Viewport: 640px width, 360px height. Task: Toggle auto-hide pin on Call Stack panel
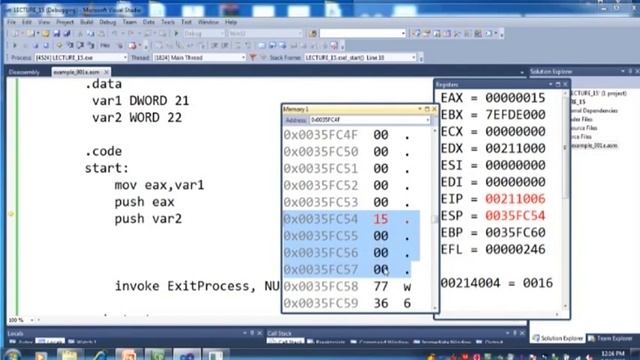point(515,333)
